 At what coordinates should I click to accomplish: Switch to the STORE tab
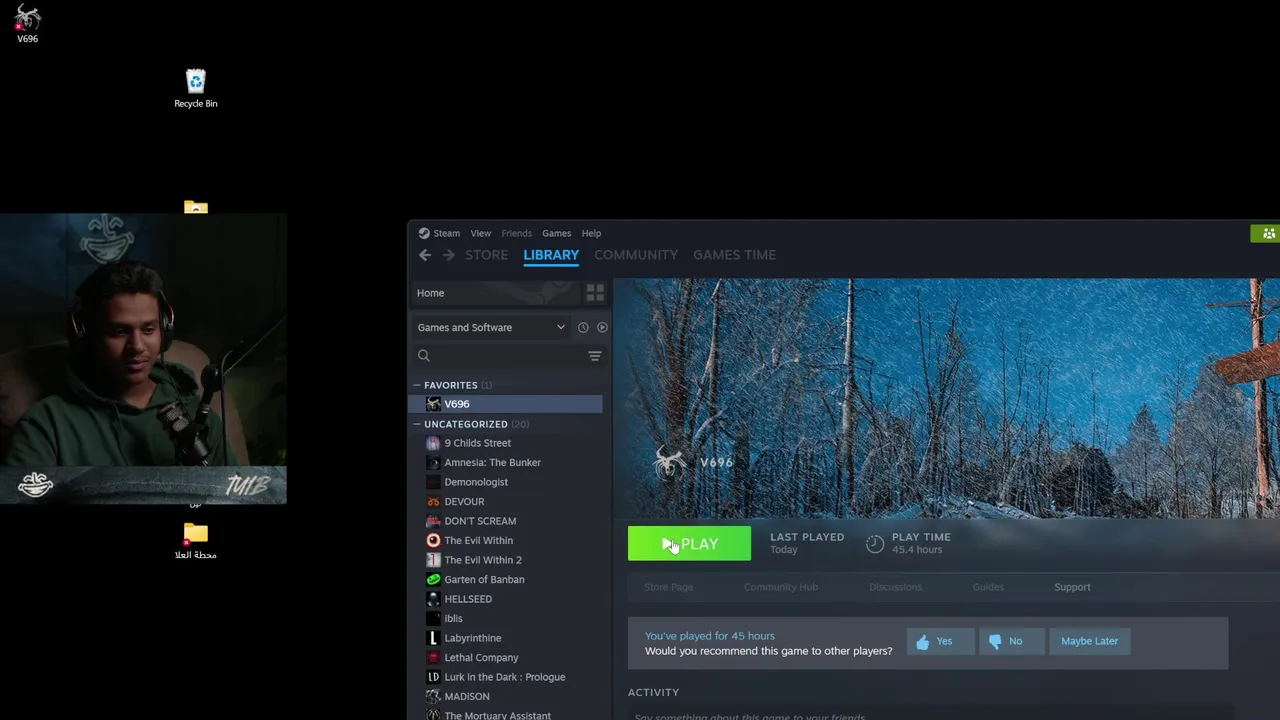click(x=486, y=255)
